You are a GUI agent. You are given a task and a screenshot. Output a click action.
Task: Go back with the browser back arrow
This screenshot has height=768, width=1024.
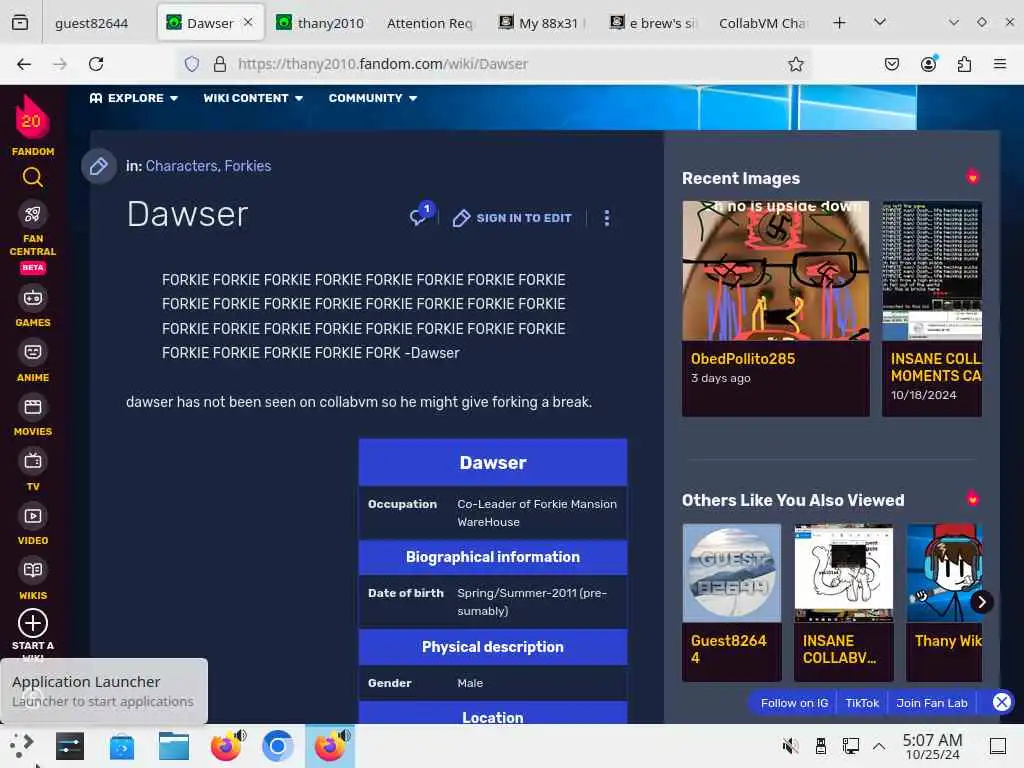[x=24, y=64]
